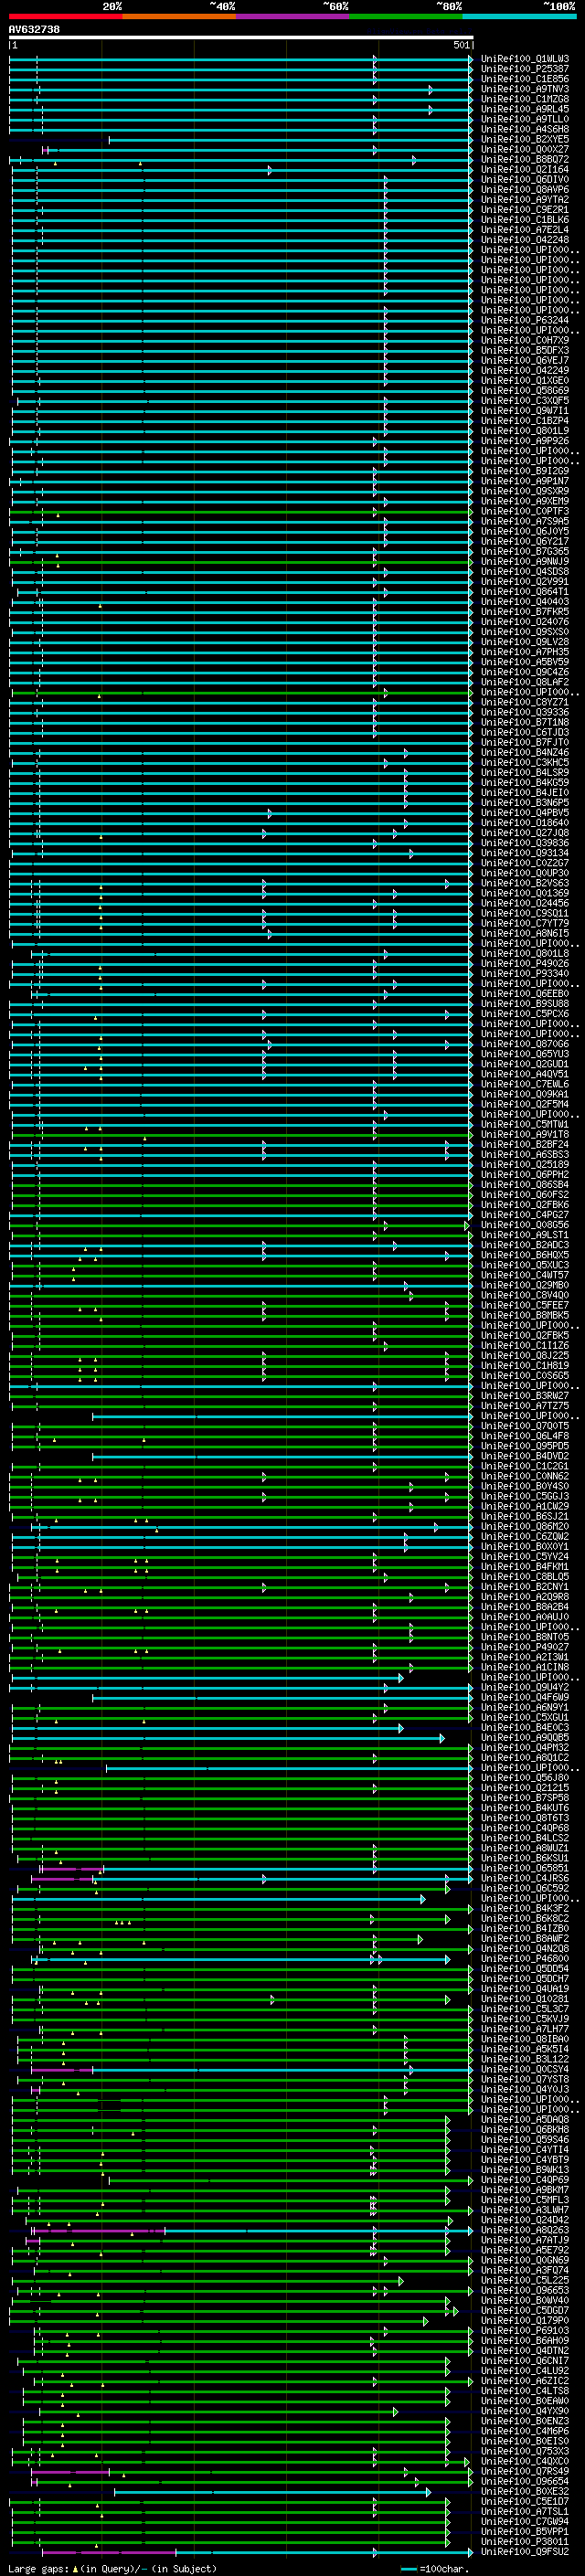
Task: Select hit label UniRef100_C0S6G5
Action: point(525,1375)
